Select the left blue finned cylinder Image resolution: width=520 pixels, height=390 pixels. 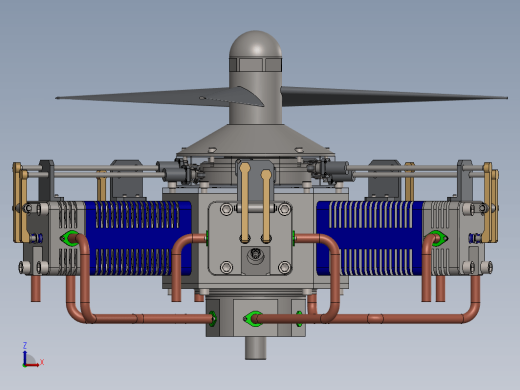pos(138,238)
